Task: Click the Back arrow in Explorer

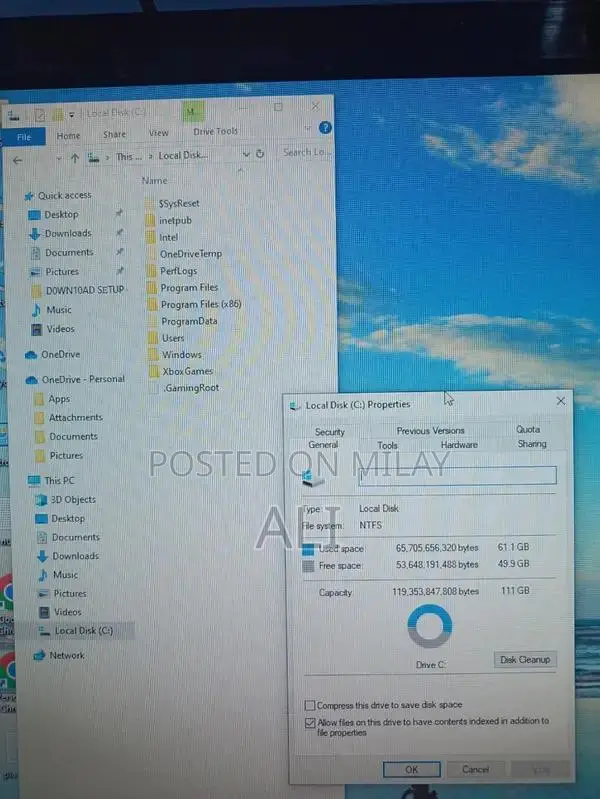Action: tap(17, 157)
